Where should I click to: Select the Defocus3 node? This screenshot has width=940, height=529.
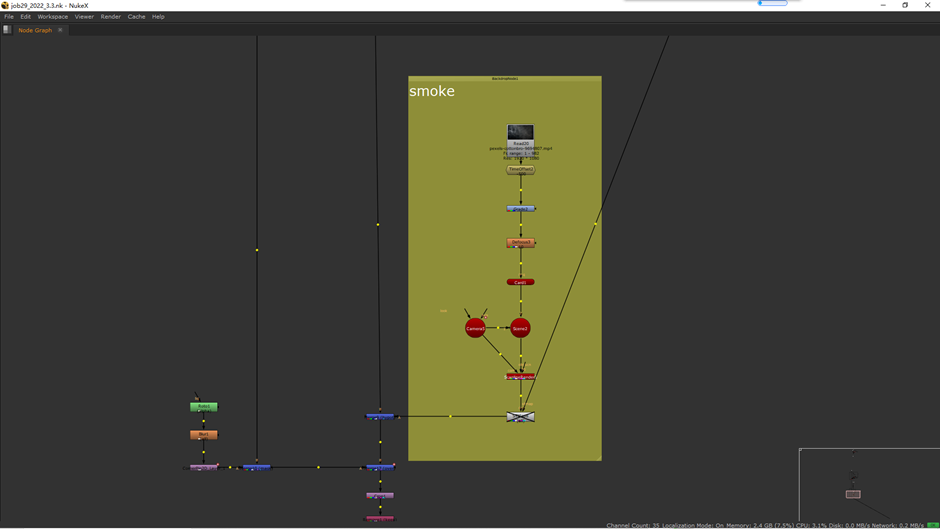(x=520, y=243)
